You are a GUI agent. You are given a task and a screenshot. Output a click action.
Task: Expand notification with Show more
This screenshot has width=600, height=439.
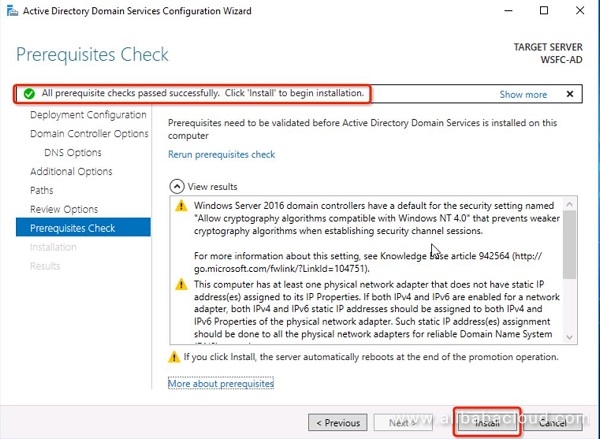click(523, 94)
